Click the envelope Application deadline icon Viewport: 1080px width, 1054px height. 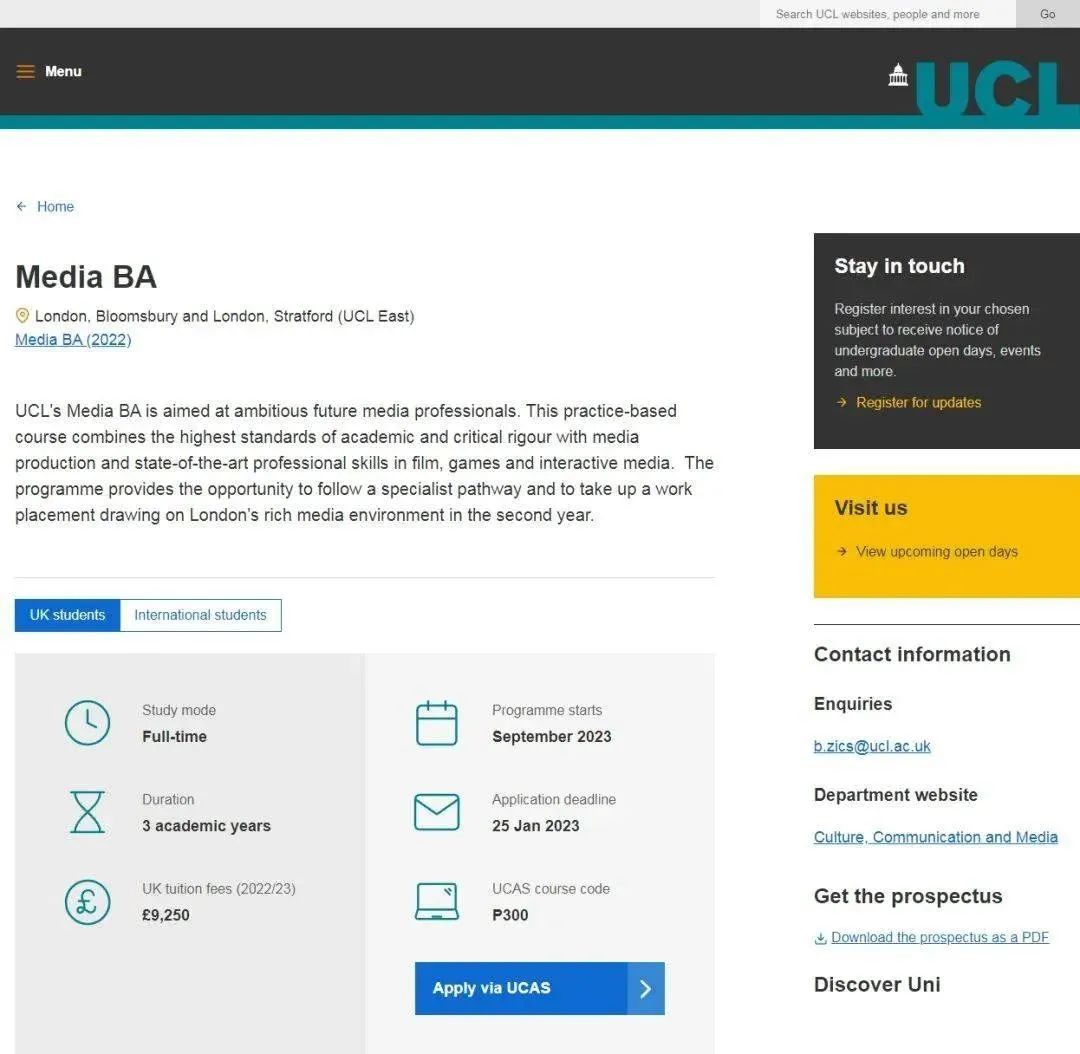[436, 812]
